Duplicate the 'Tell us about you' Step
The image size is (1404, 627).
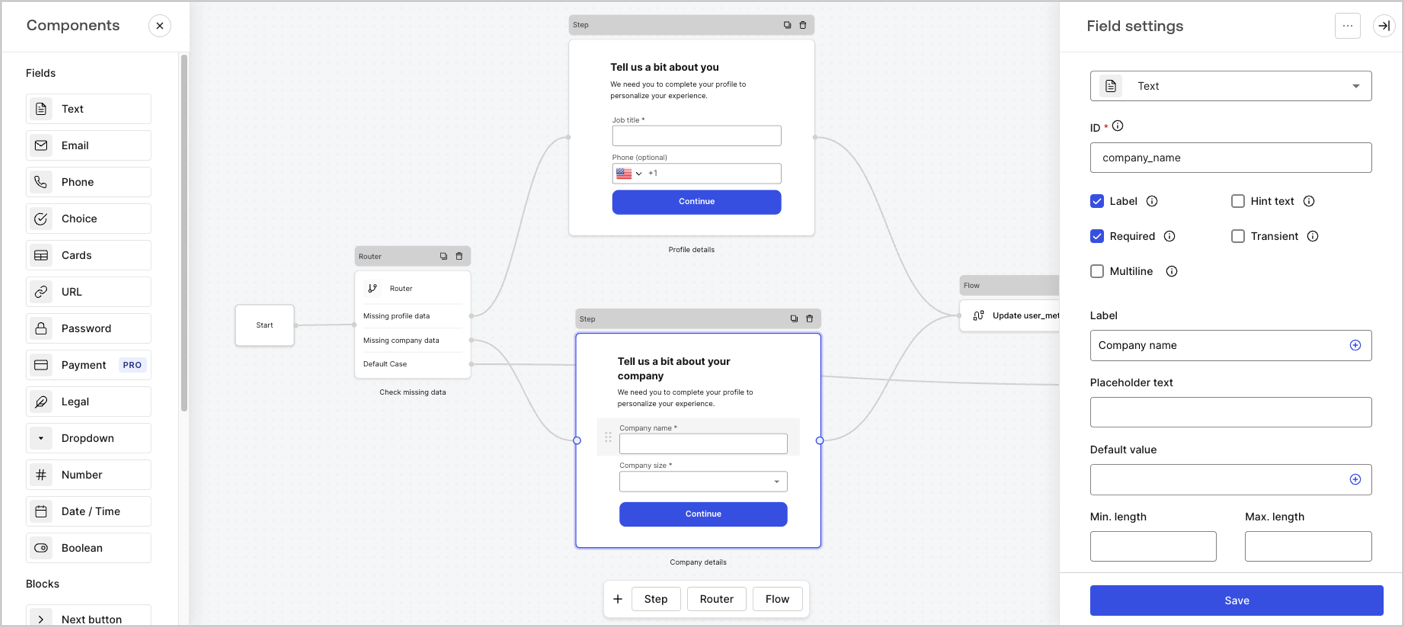coord(788,24)
